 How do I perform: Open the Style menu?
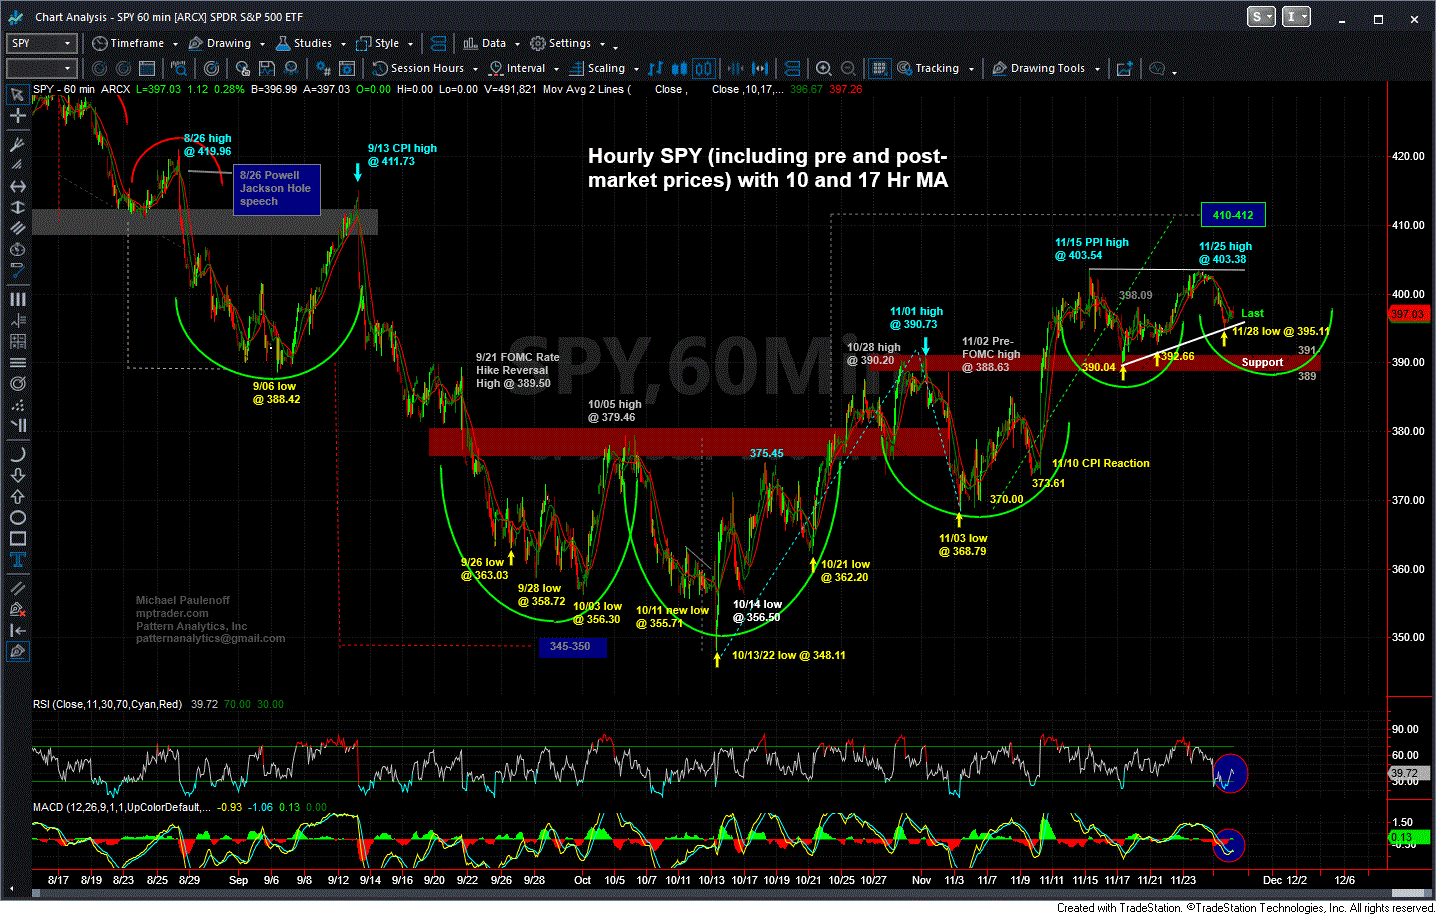click(x=378, y=43)
